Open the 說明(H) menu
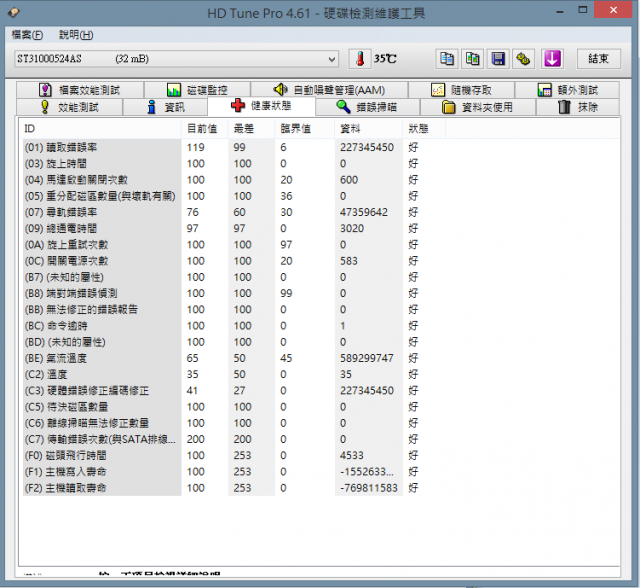This screenshot has height=588, width=640. coord(76,35)
